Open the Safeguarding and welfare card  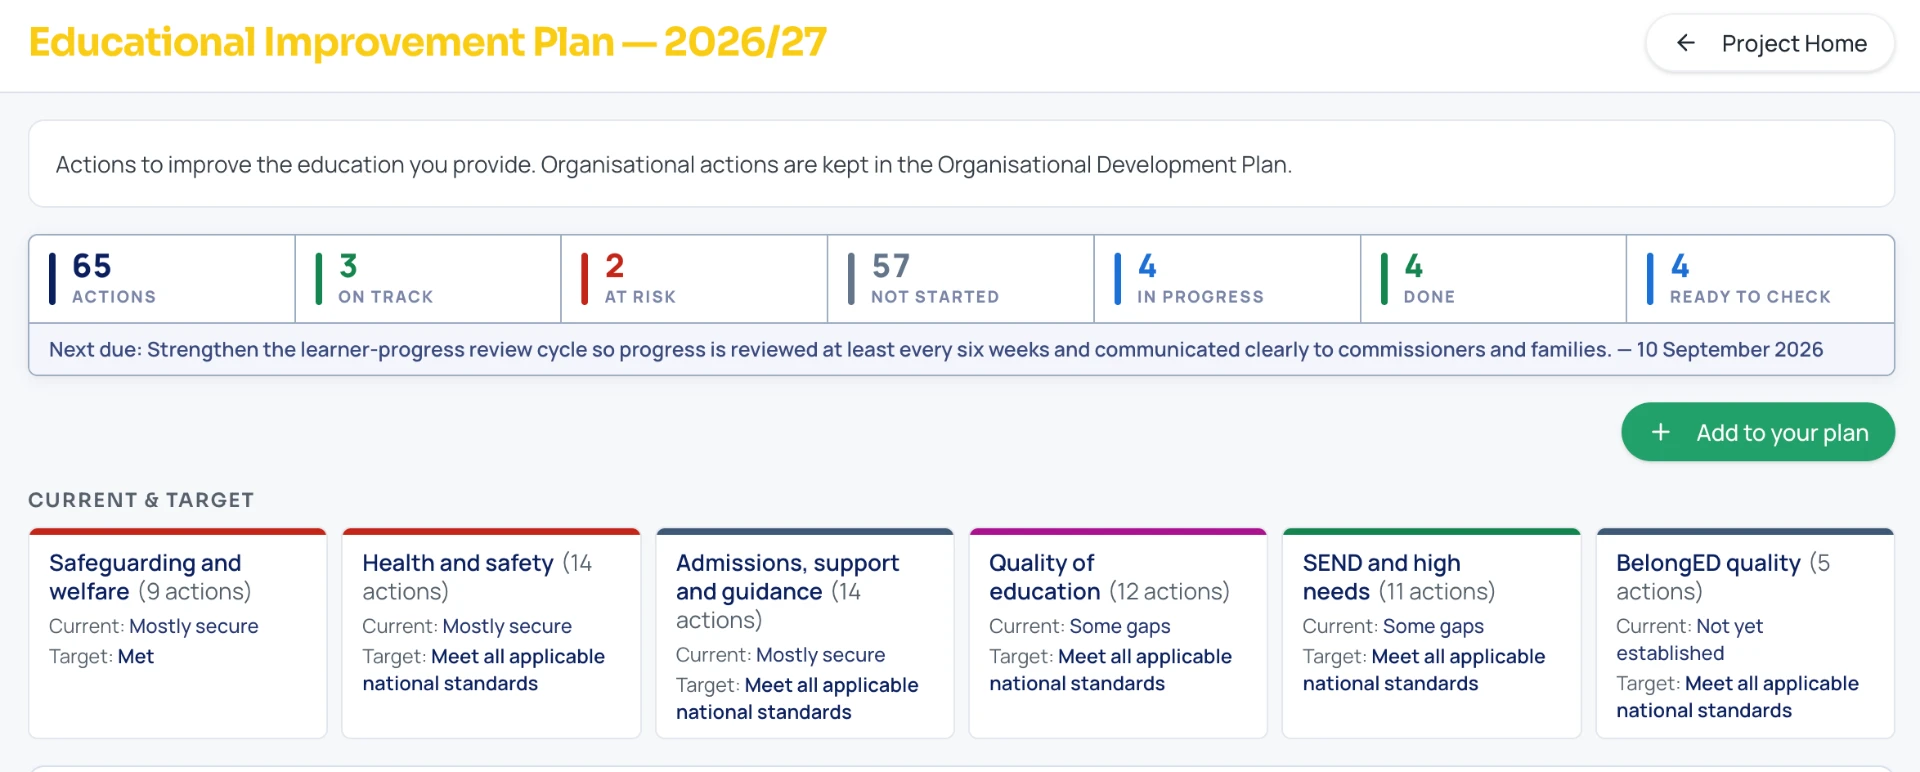click(178, 633)
